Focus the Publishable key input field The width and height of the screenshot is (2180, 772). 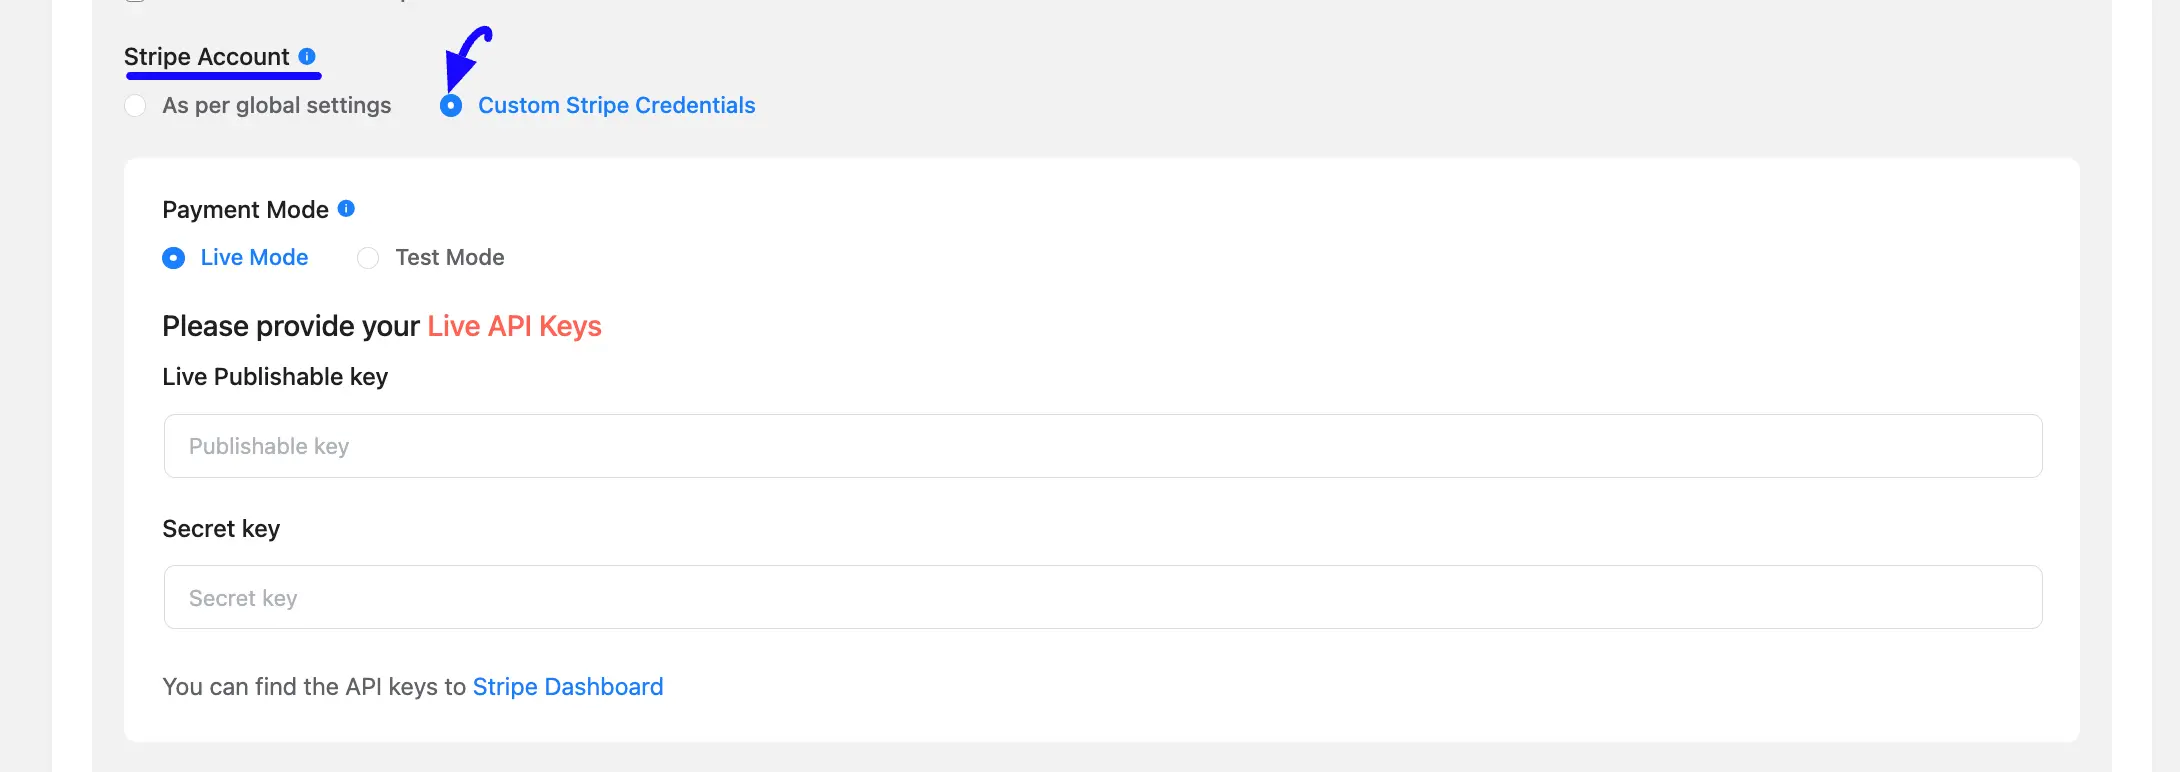(1102, 446)
